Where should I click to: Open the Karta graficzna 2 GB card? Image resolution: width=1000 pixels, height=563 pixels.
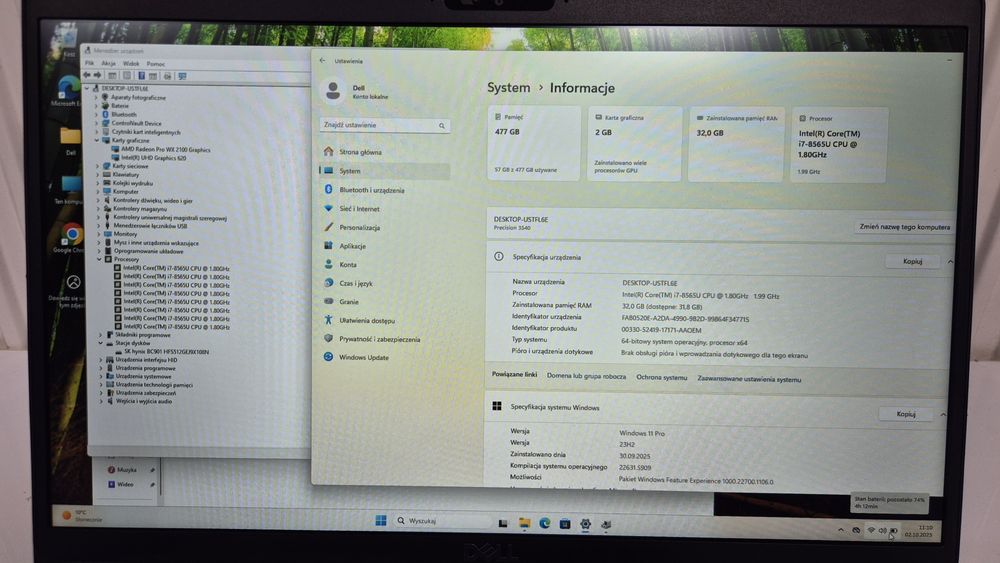634,144
